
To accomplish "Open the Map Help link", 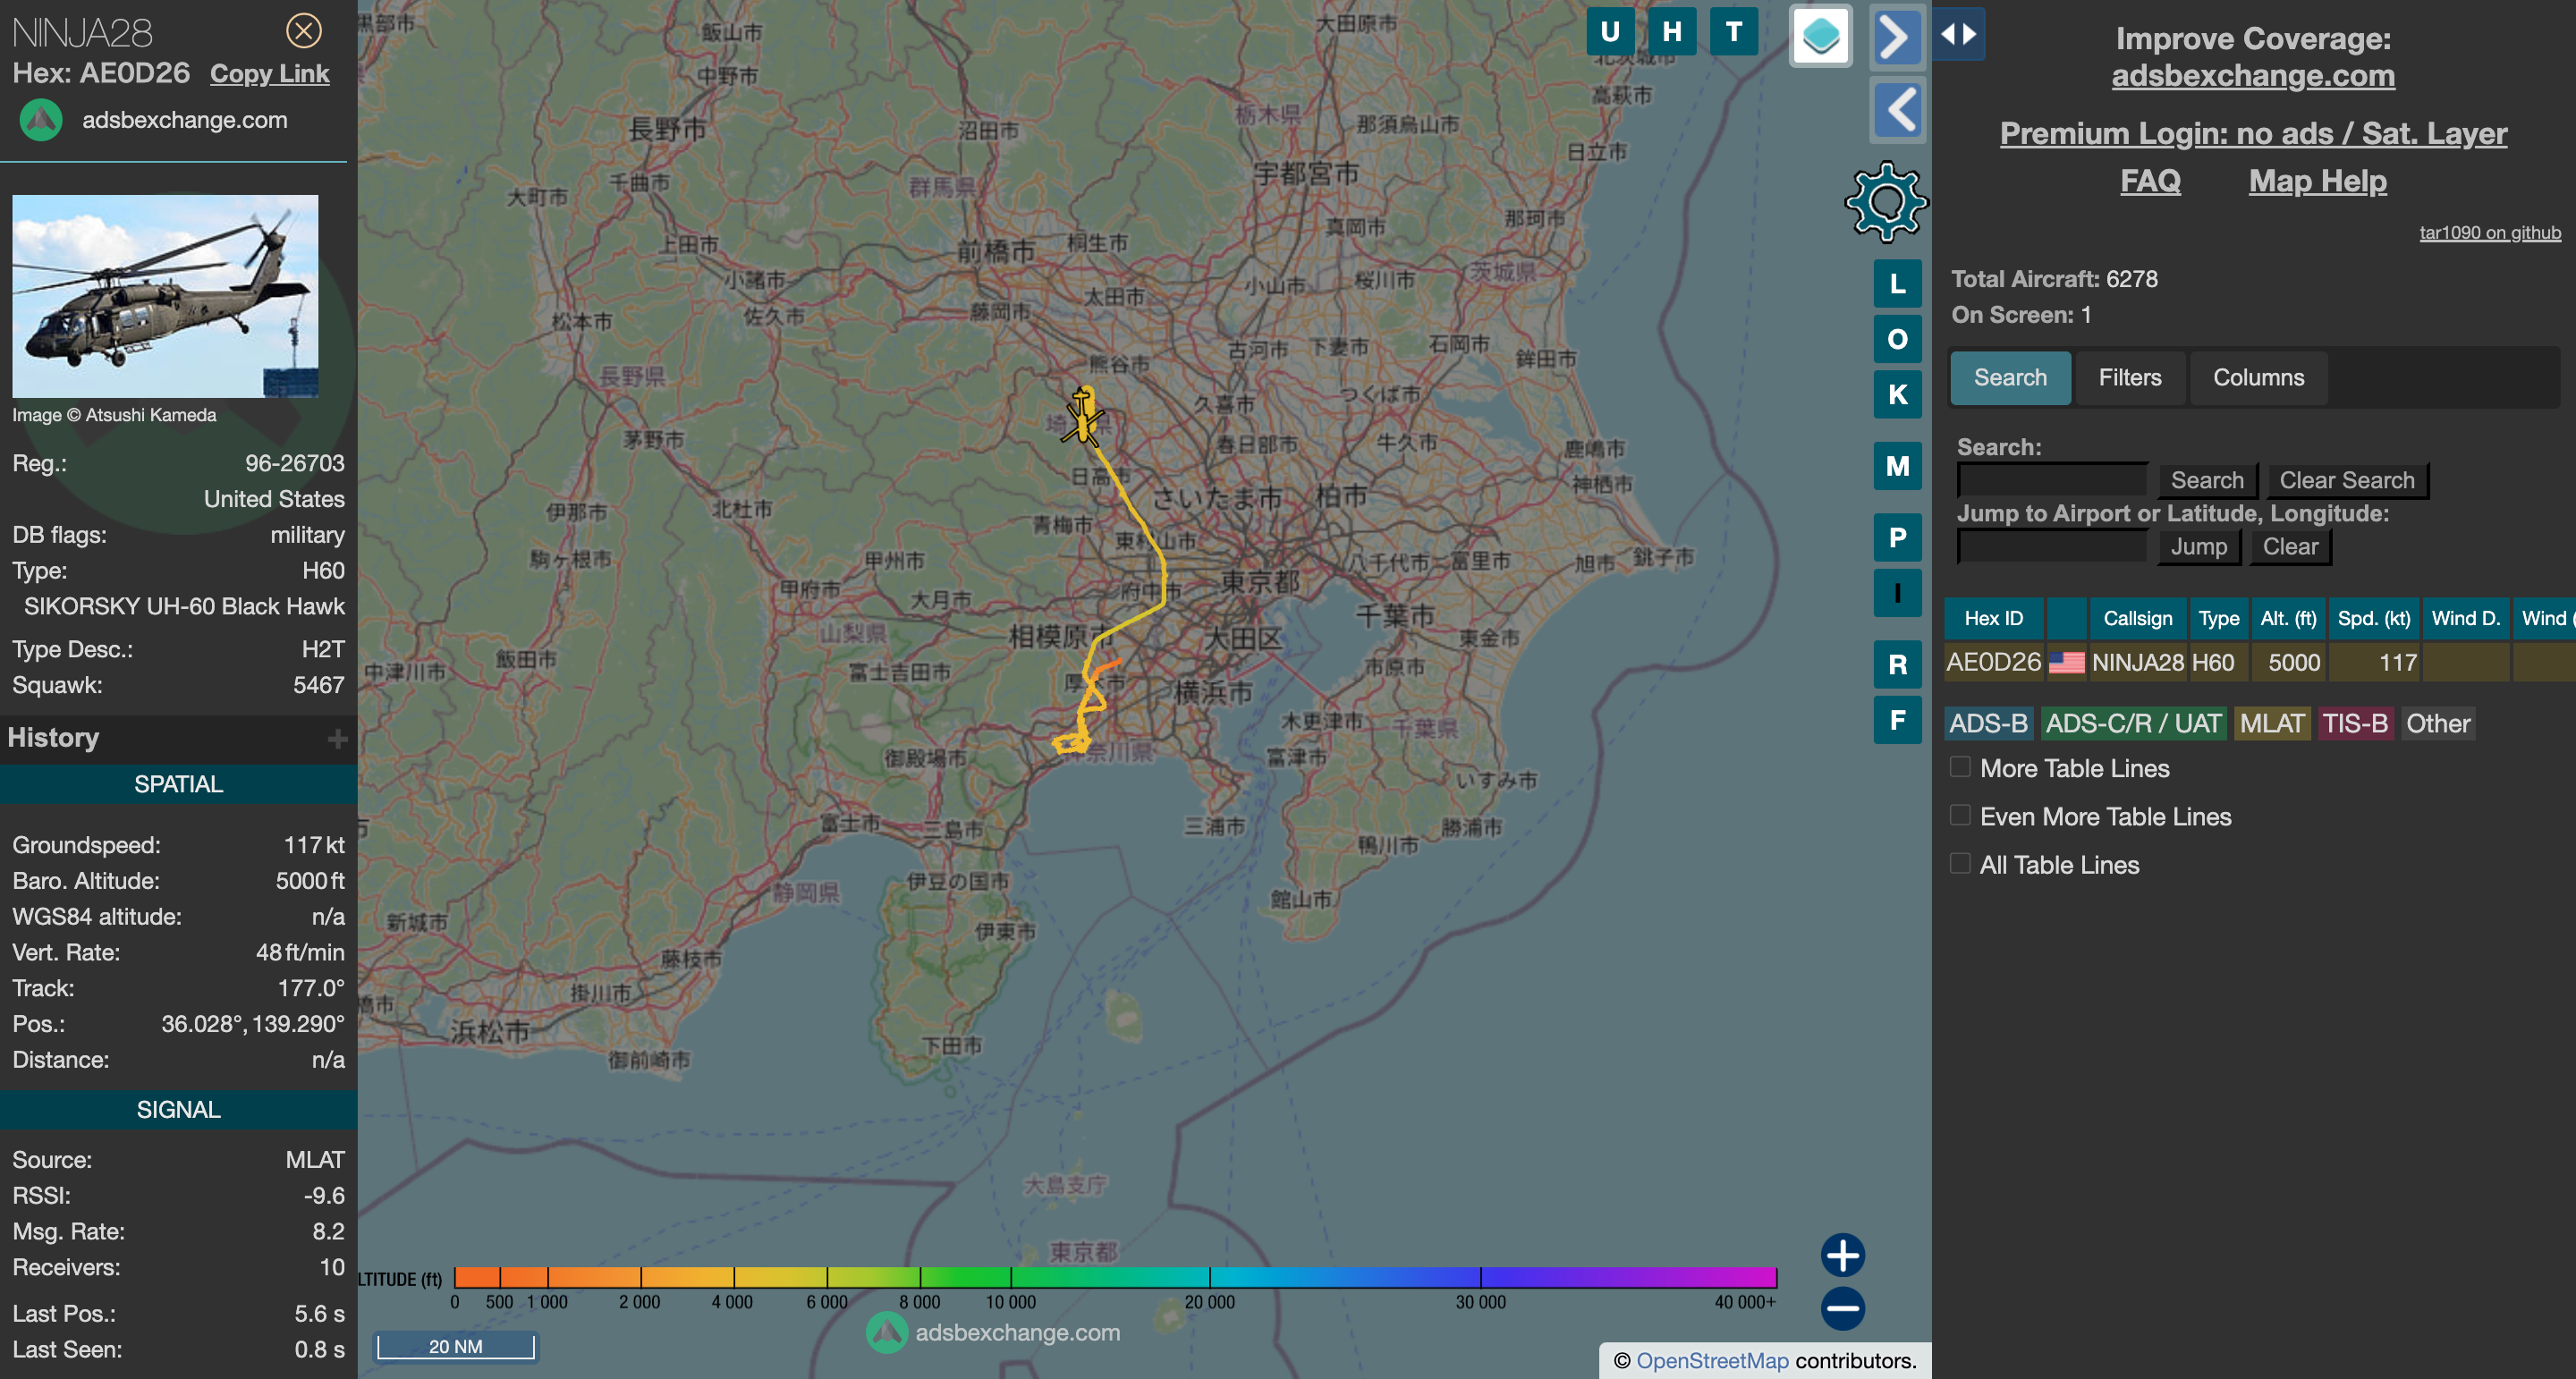I will pyautogui.click(x=2317, y=181).
